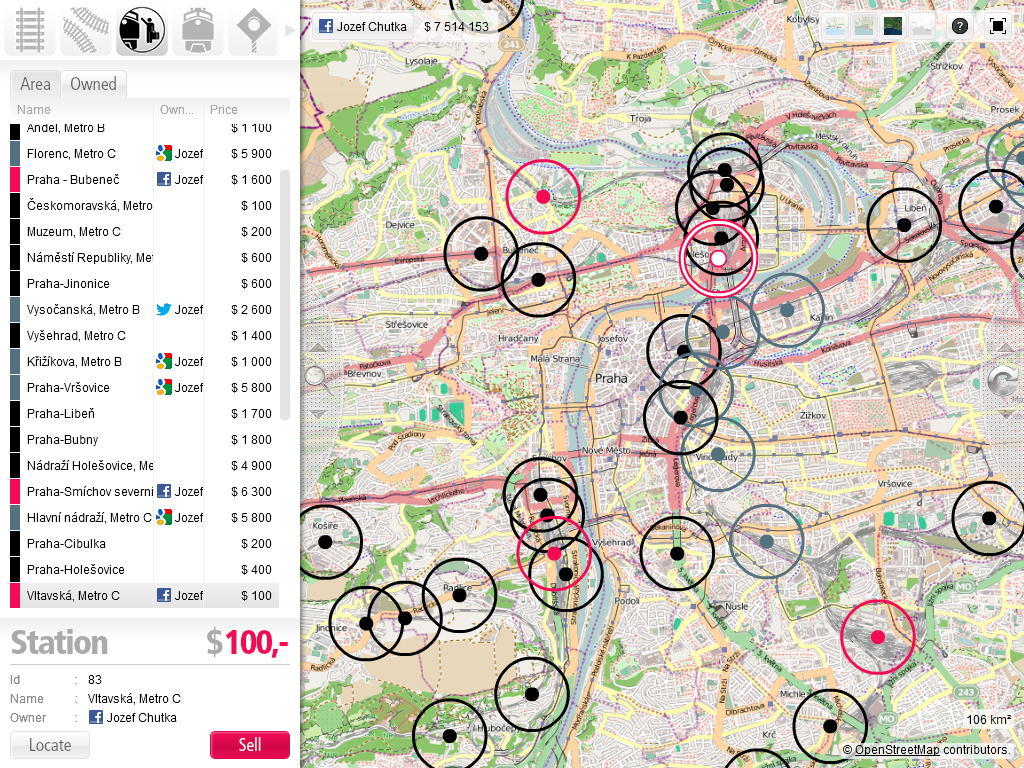
Task: Switch to the first street map layer
Action: (835, 27)
